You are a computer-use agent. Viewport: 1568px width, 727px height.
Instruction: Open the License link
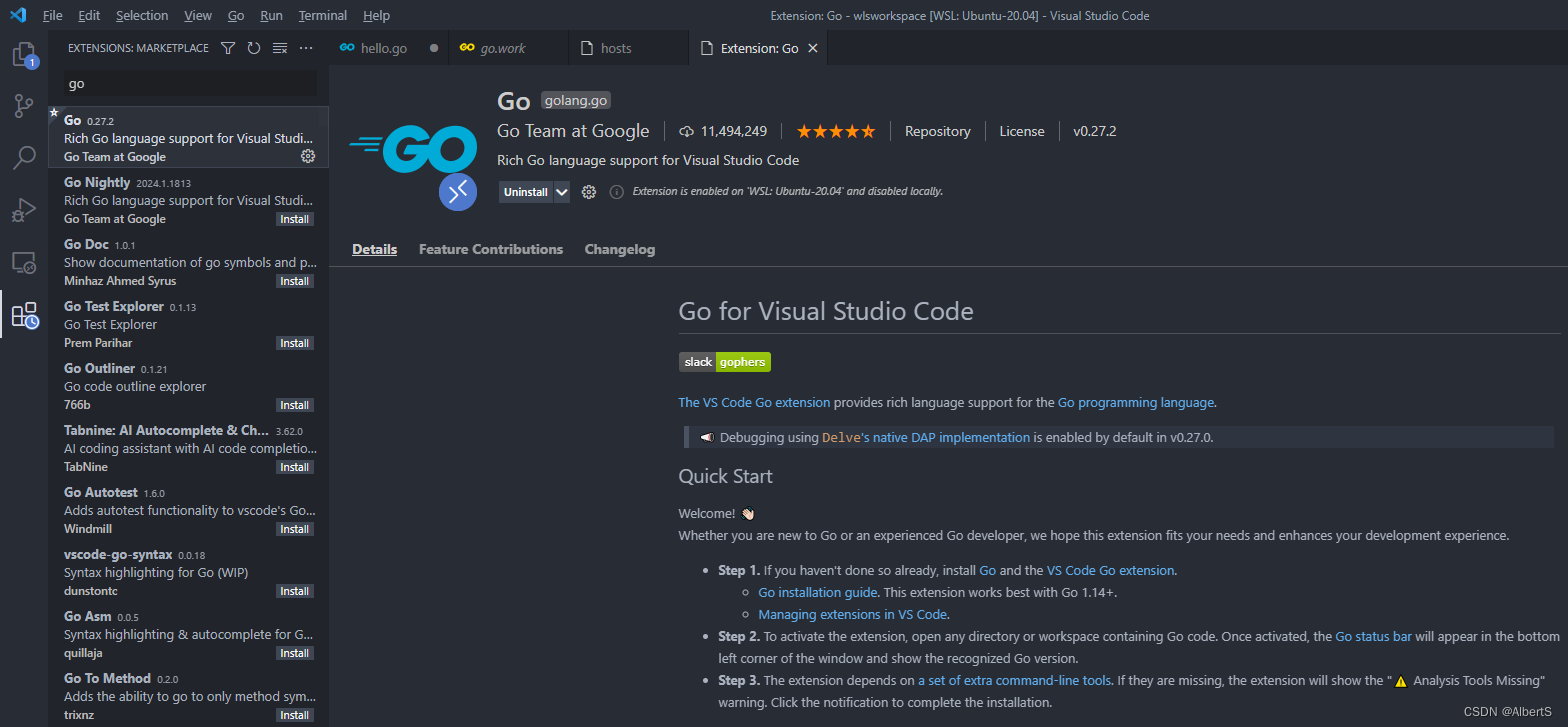(1022, 131)
